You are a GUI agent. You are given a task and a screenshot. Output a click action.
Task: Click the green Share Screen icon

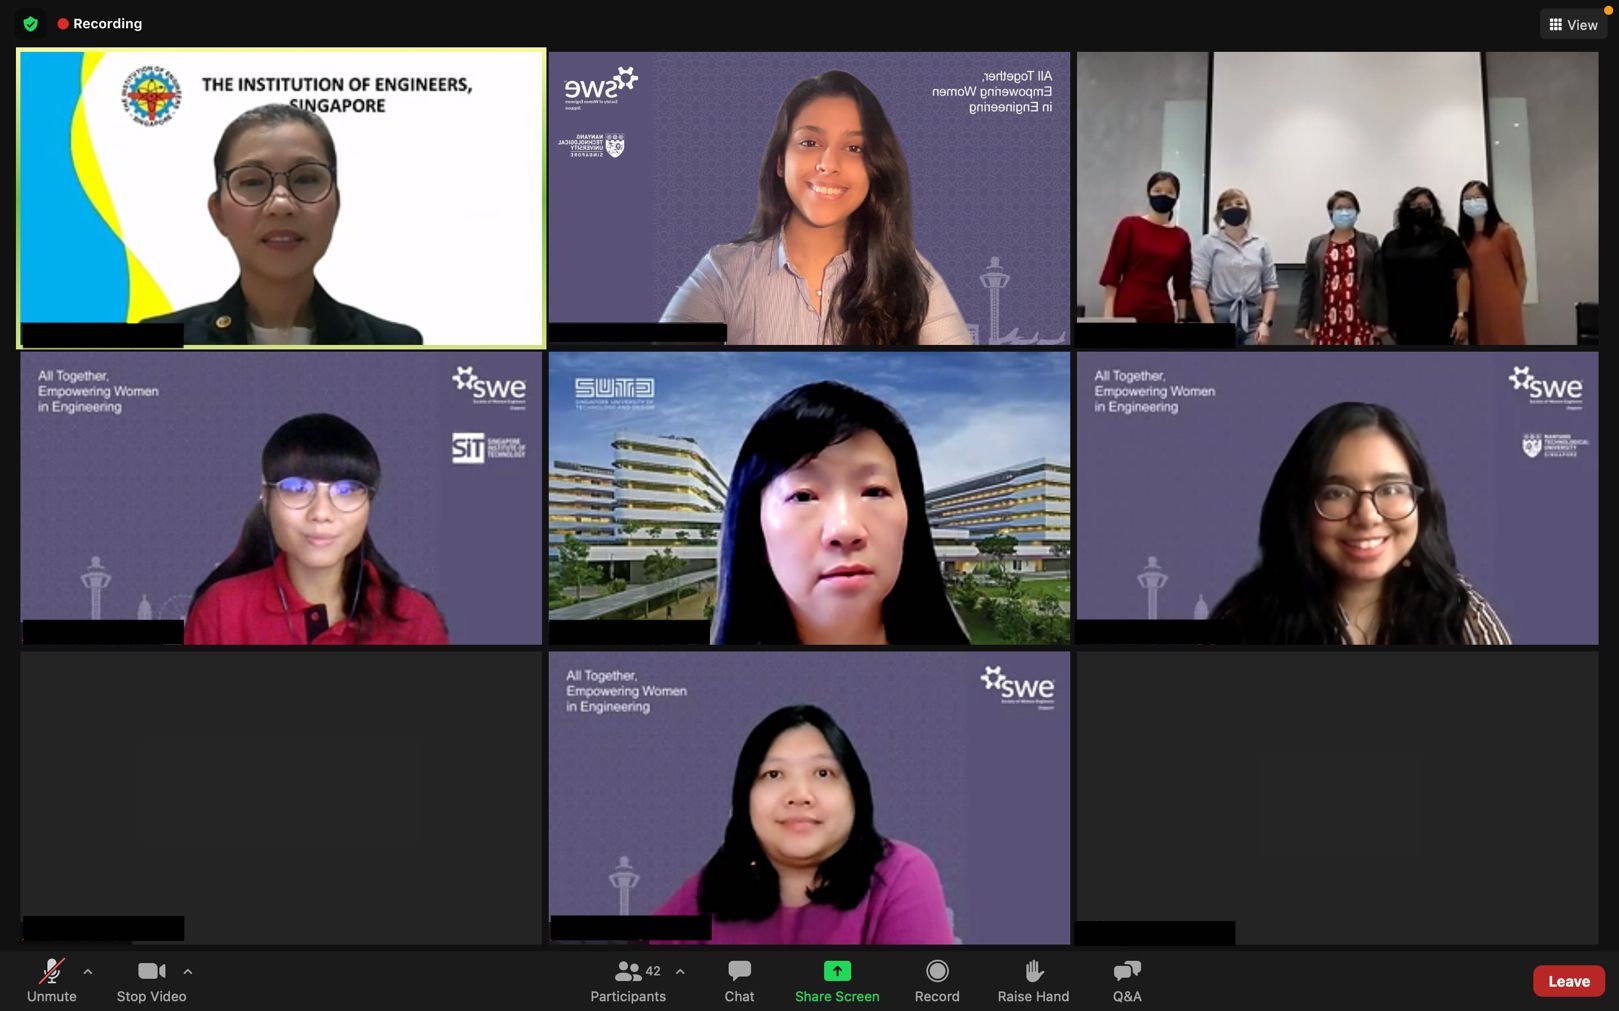point(837,971)
